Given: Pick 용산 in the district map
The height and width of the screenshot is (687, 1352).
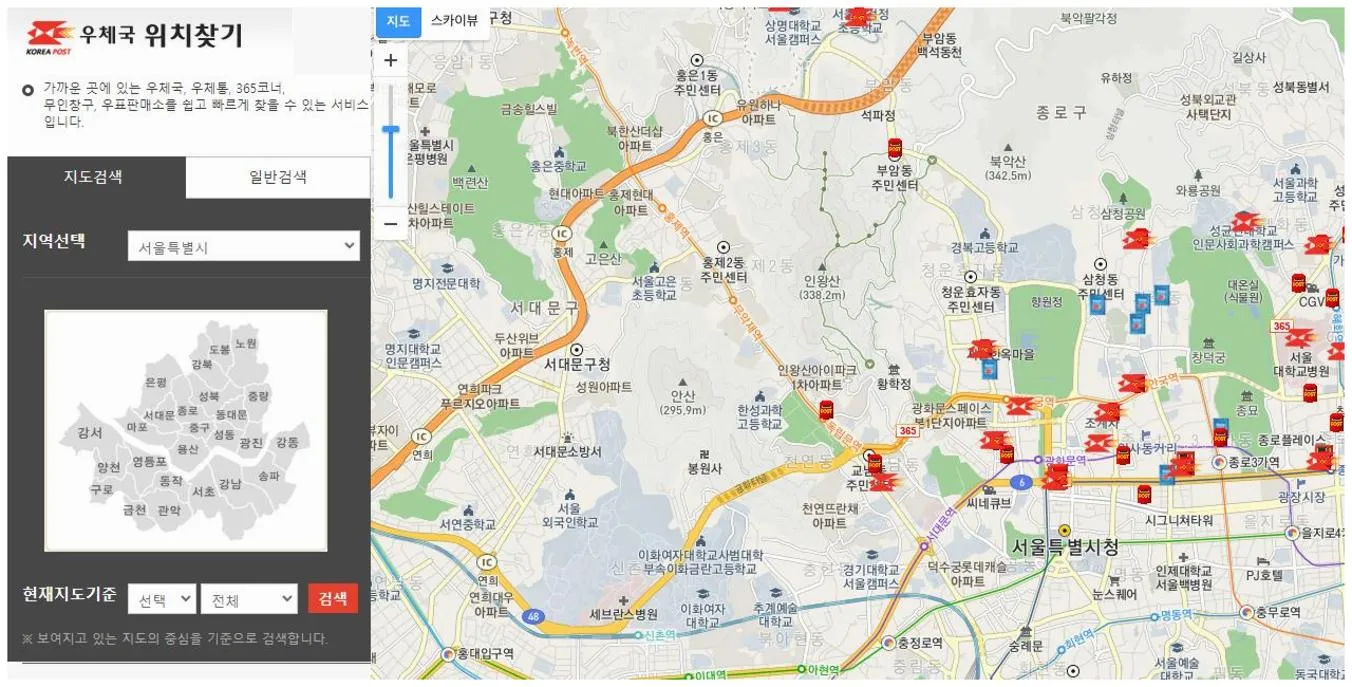Looking at the screenshot, I should click(187, 450).
